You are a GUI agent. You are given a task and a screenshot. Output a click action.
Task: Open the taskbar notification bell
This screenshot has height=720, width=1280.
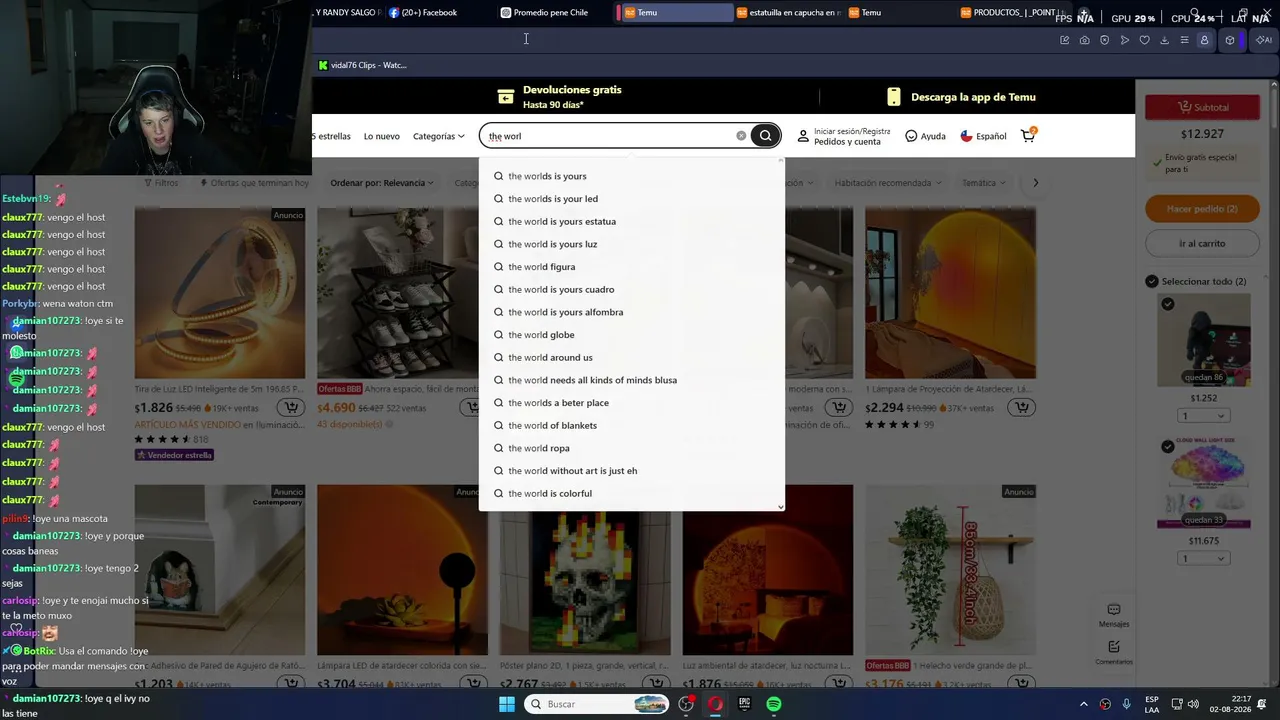tap(1262, 704)
